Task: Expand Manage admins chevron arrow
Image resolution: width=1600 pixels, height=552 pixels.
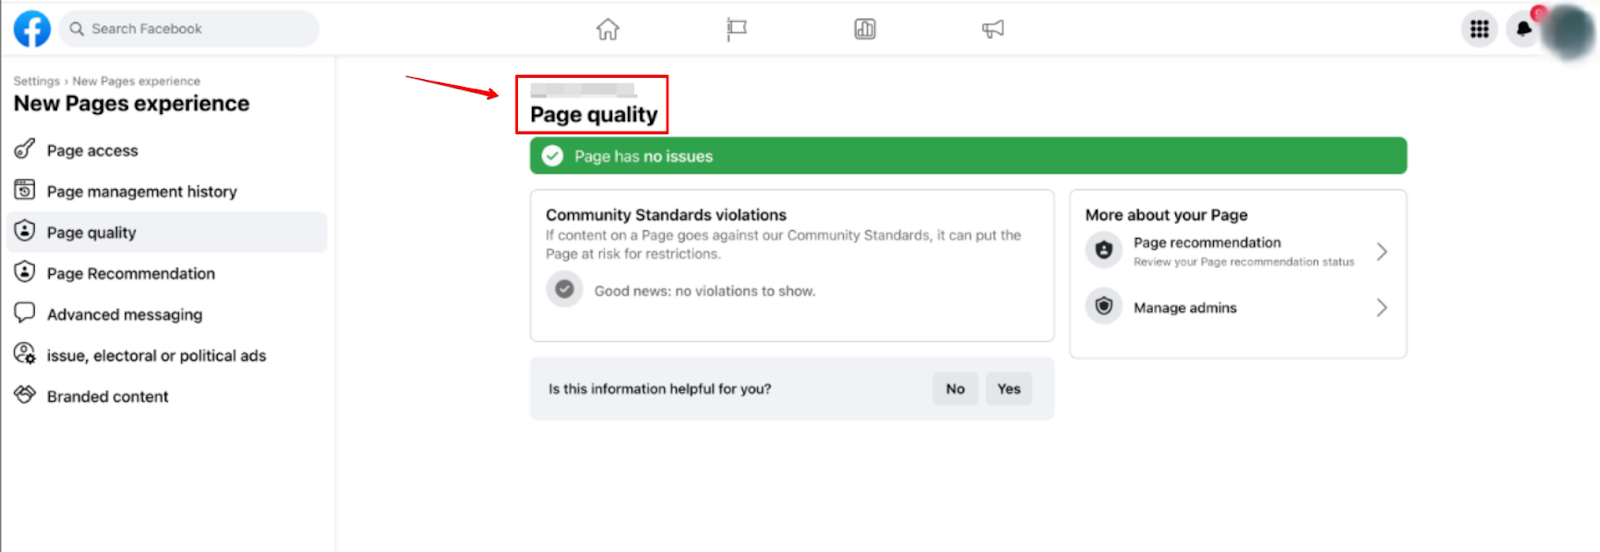Action: (1381, 308)
